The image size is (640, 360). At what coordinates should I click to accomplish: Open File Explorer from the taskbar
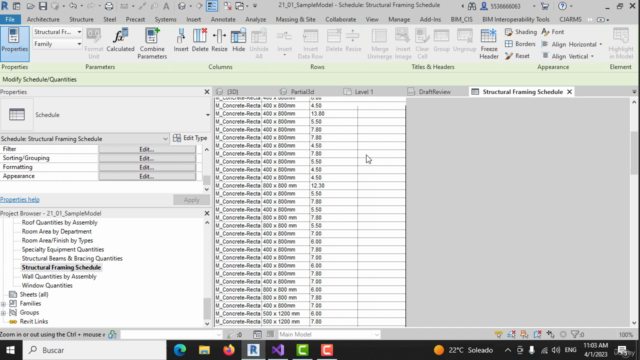pyautogui.click(x=204, y=350)
